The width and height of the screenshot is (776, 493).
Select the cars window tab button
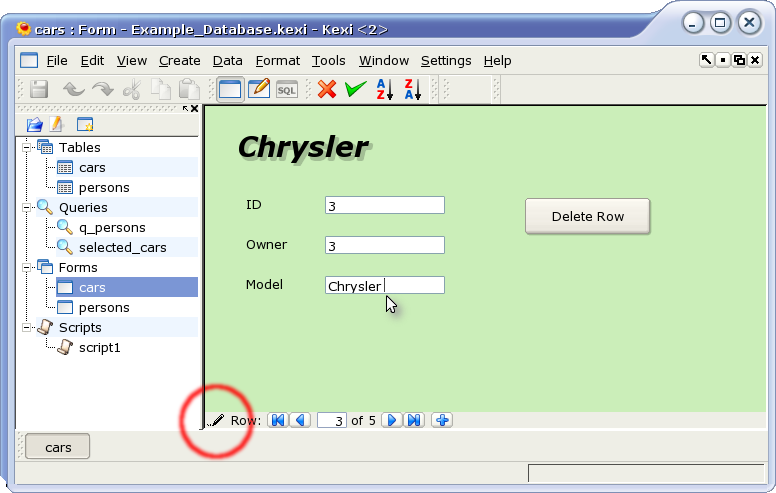coord(58,447)
